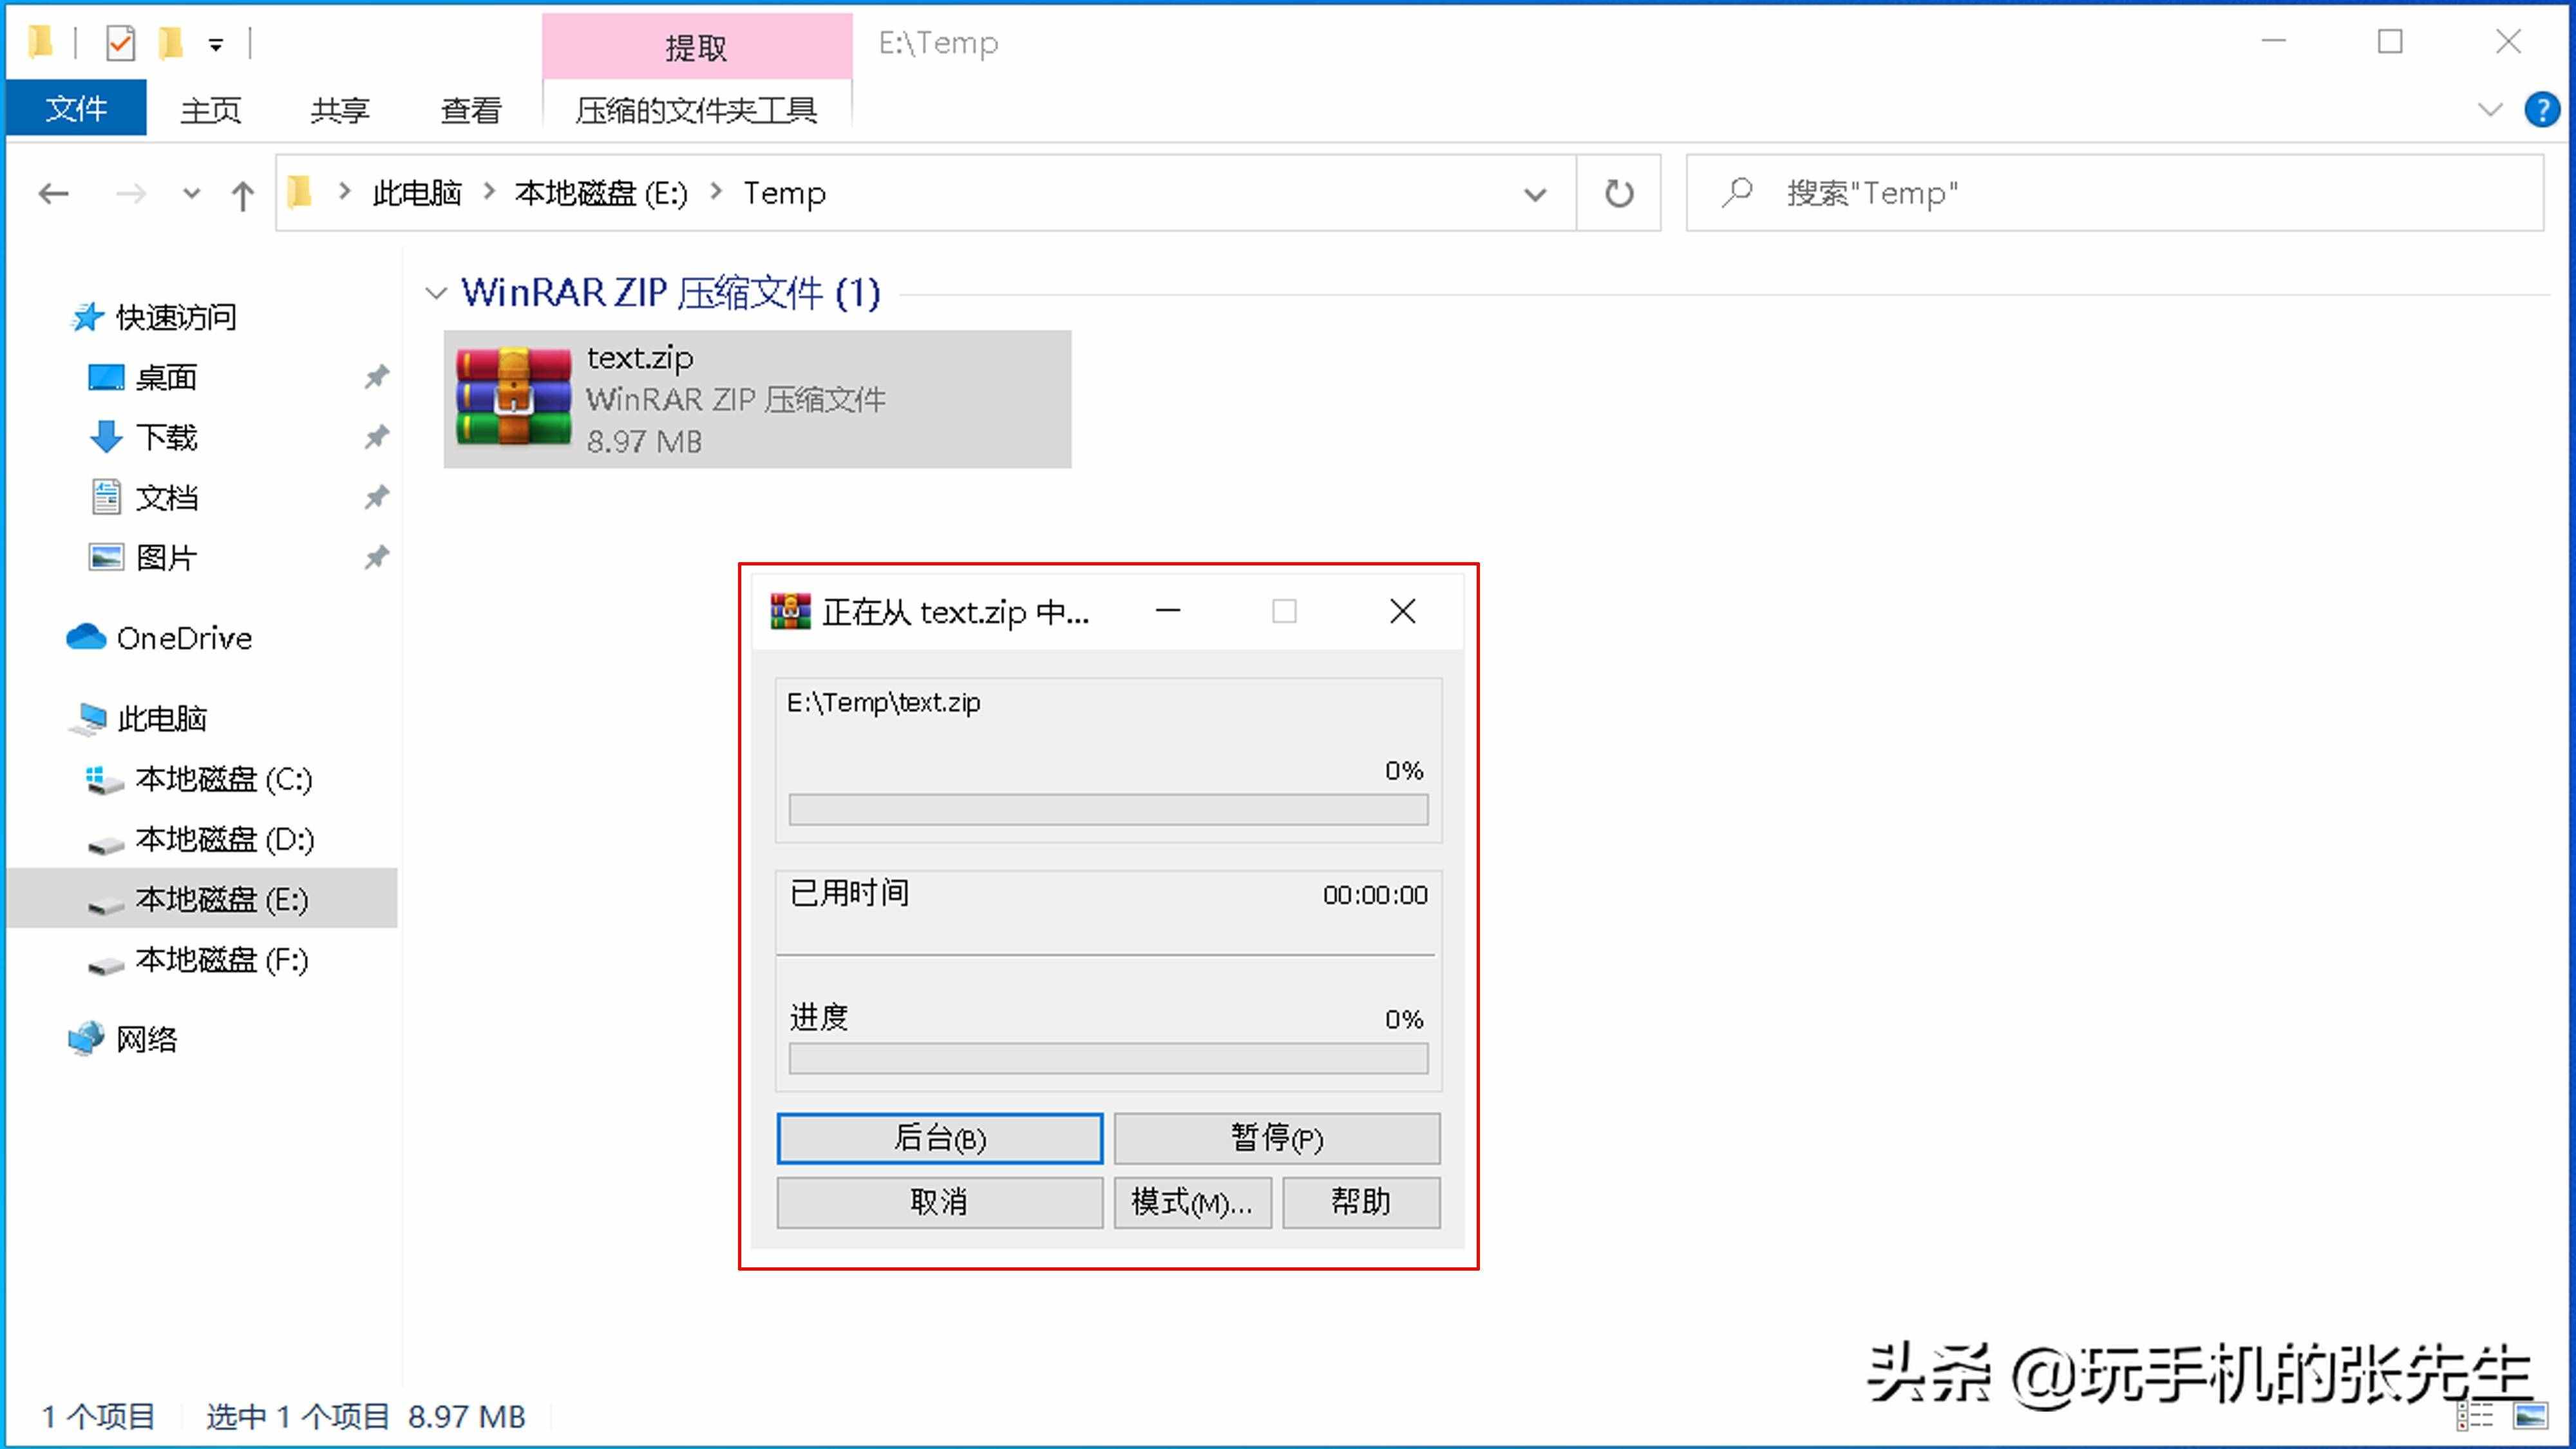Close the extraction dialog

pos(1402,610)
